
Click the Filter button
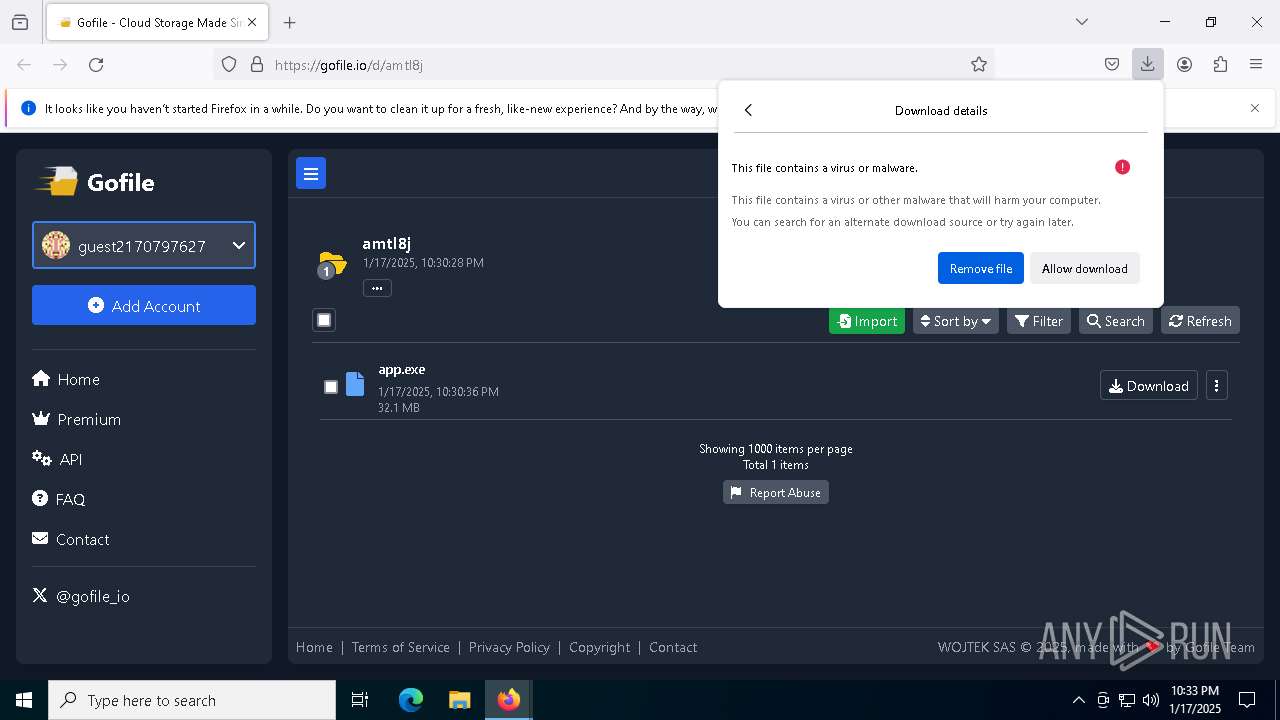tap(1039, 321)
